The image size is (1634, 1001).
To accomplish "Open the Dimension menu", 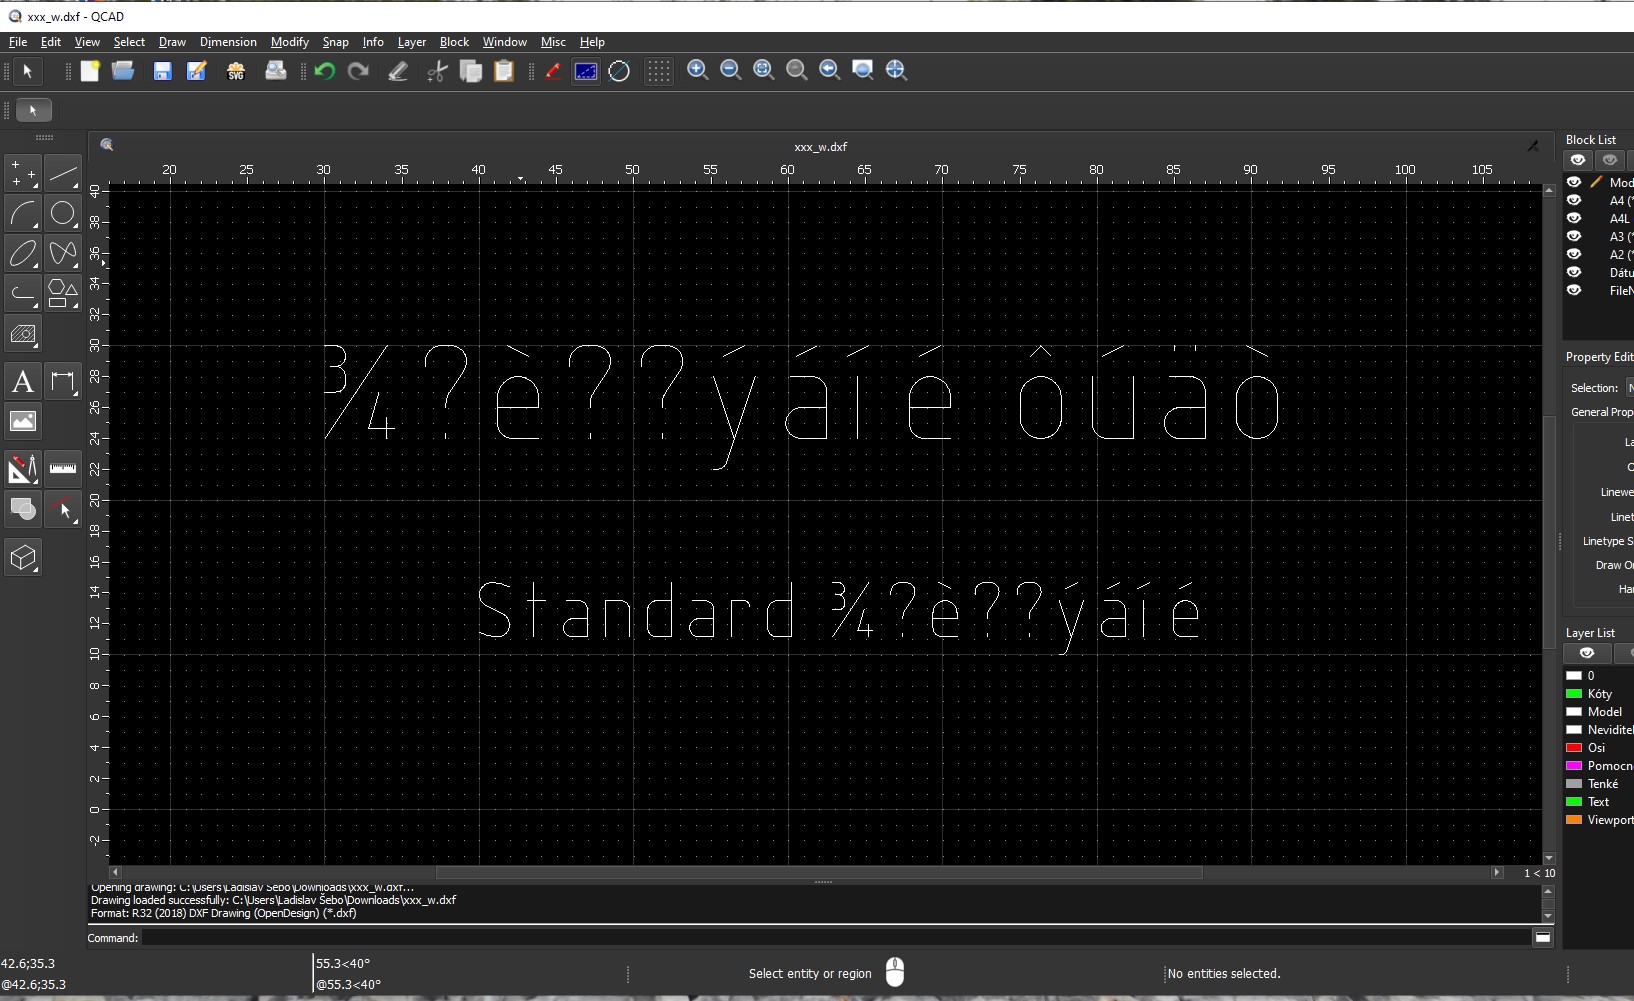I will [x=228, y=42].
